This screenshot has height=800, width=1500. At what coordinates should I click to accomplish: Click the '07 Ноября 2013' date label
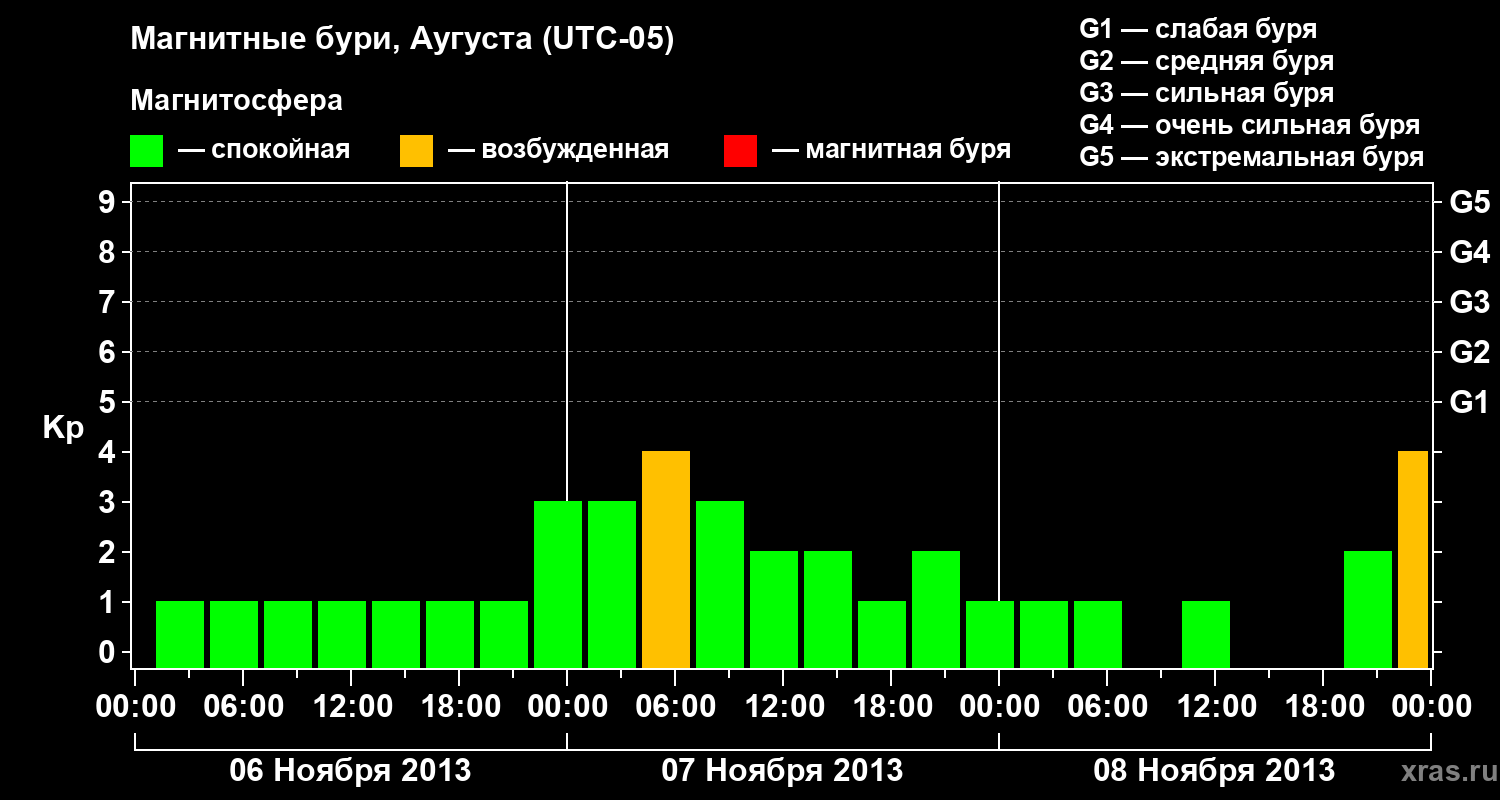pos(782,770)
